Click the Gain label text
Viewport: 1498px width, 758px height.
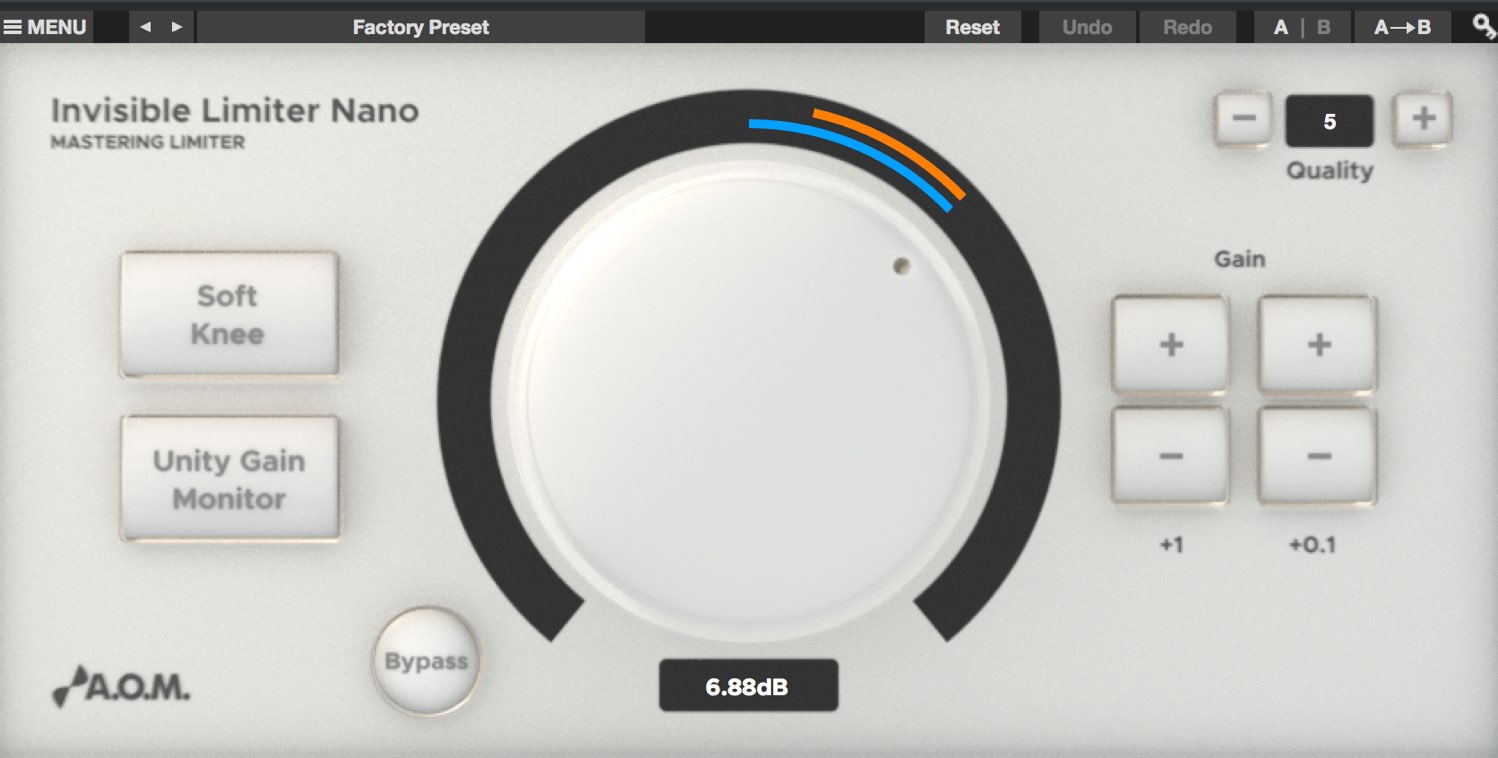[1239, 260]
